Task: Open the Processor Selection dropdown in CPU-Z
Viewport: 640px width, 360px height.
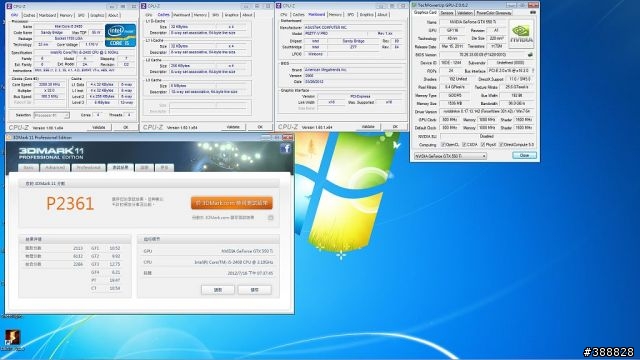Action: click(51, 116)
